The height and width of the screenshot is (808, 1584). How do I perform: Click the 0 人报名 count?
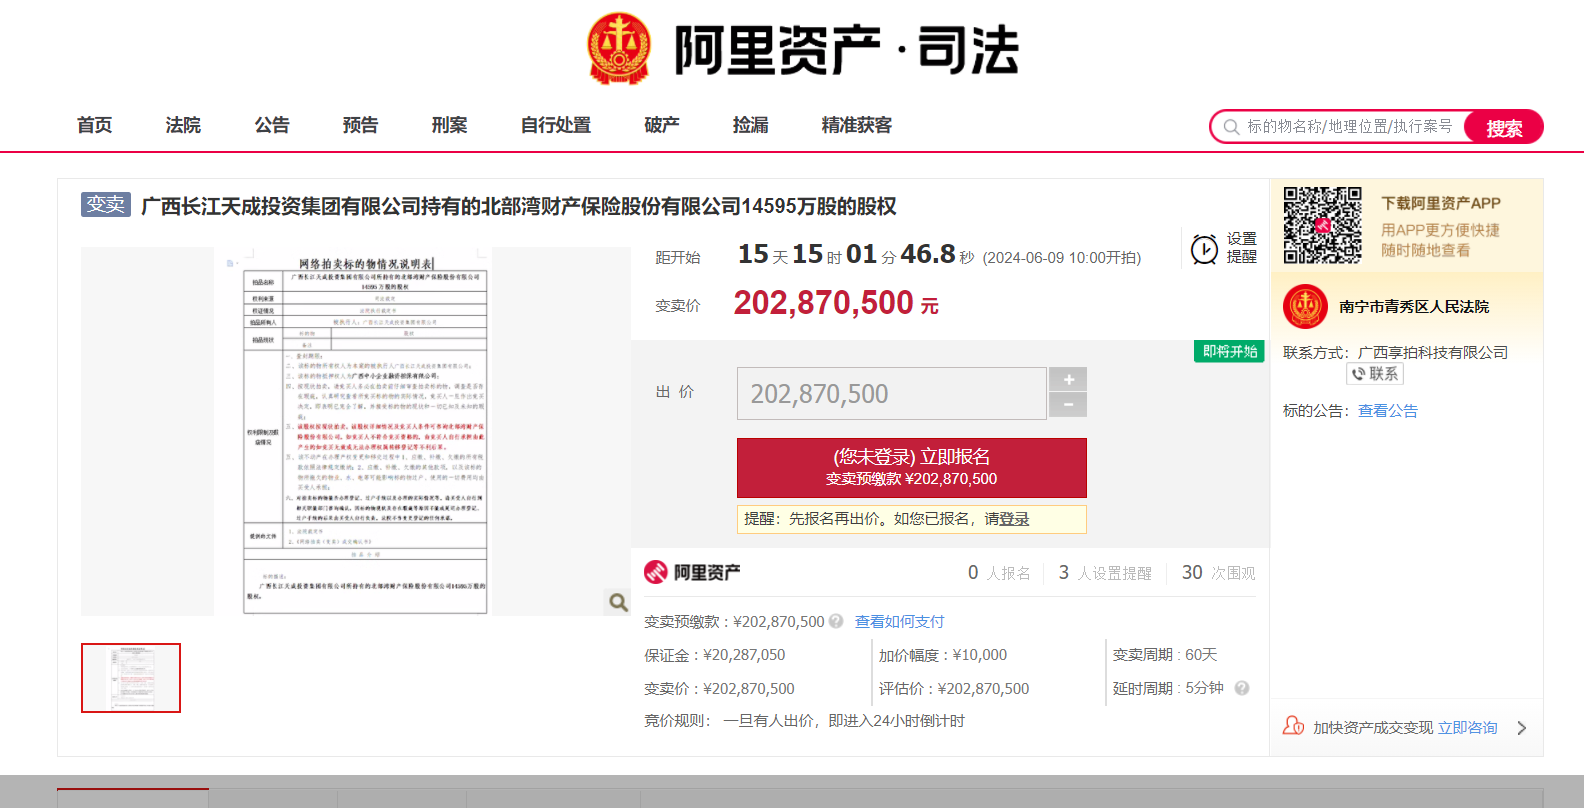[x=999, y=573]
